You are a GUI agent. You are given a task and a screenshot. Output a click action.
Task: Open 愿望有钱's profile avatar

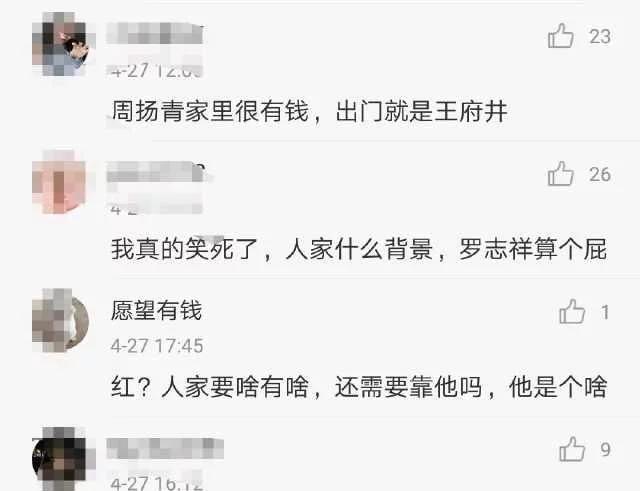click(x=60, y=320)
